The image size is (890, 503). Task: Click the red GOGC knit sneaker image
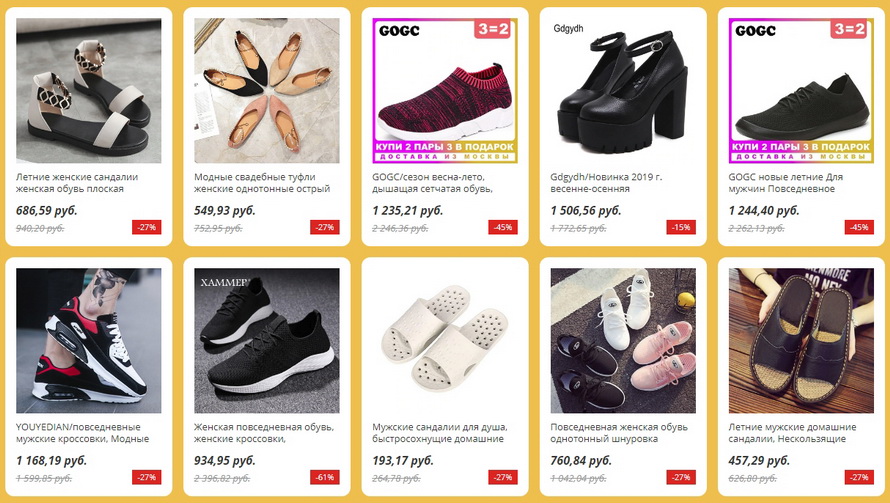coord(445,91)
